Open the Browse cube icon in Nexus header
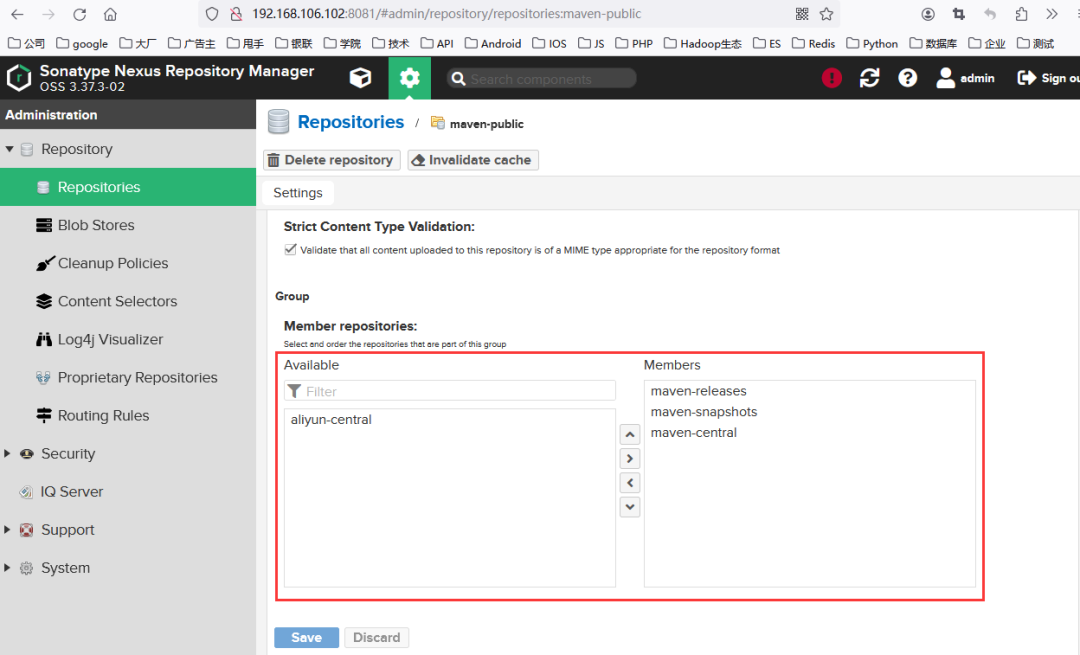 click(x=360, y=78)
